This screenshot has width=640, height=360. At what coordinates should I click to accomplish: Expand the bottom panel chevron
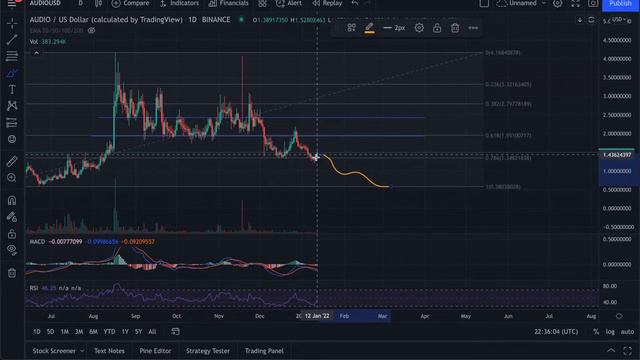[611, 351]
